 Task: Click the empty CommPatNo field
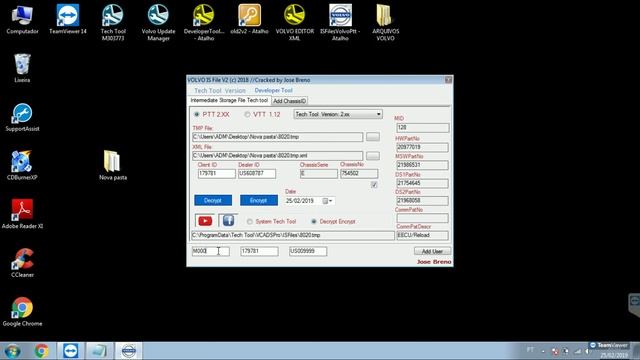(x=422, y=218)
